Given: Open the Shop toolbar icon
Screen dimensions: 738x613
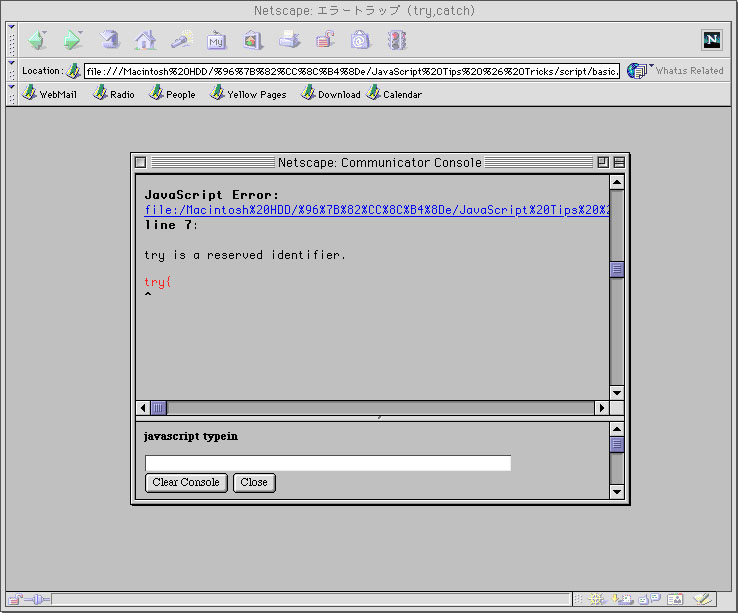Looking at the screenshot, I should point(360,40).
